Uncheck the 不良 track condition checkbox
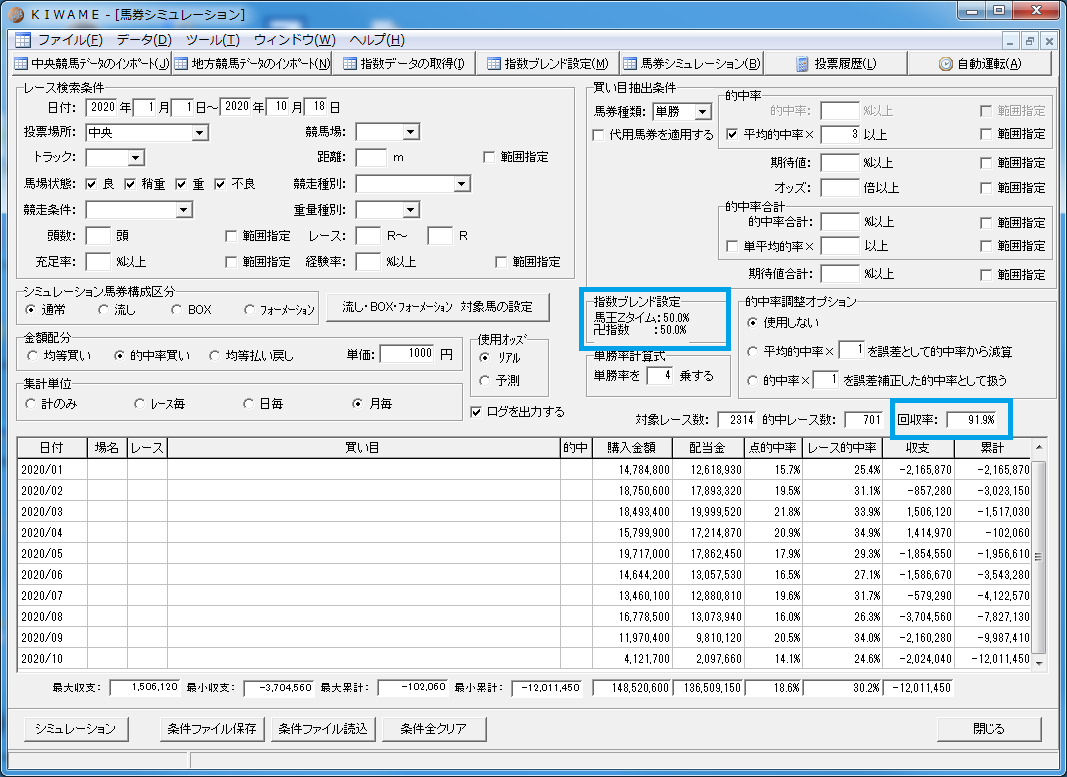The image size is (1067, 777). coord(220,184)
